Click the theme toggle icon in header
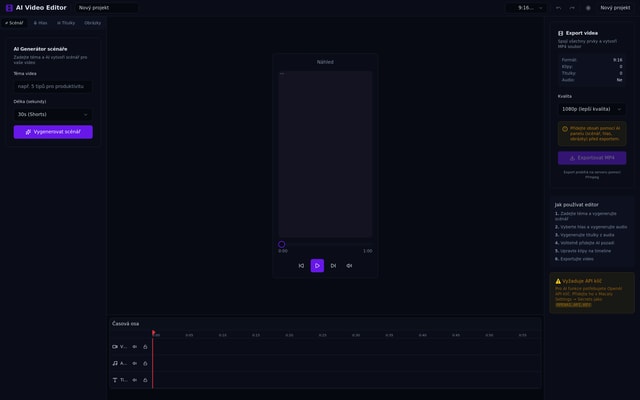 (588, 8)
